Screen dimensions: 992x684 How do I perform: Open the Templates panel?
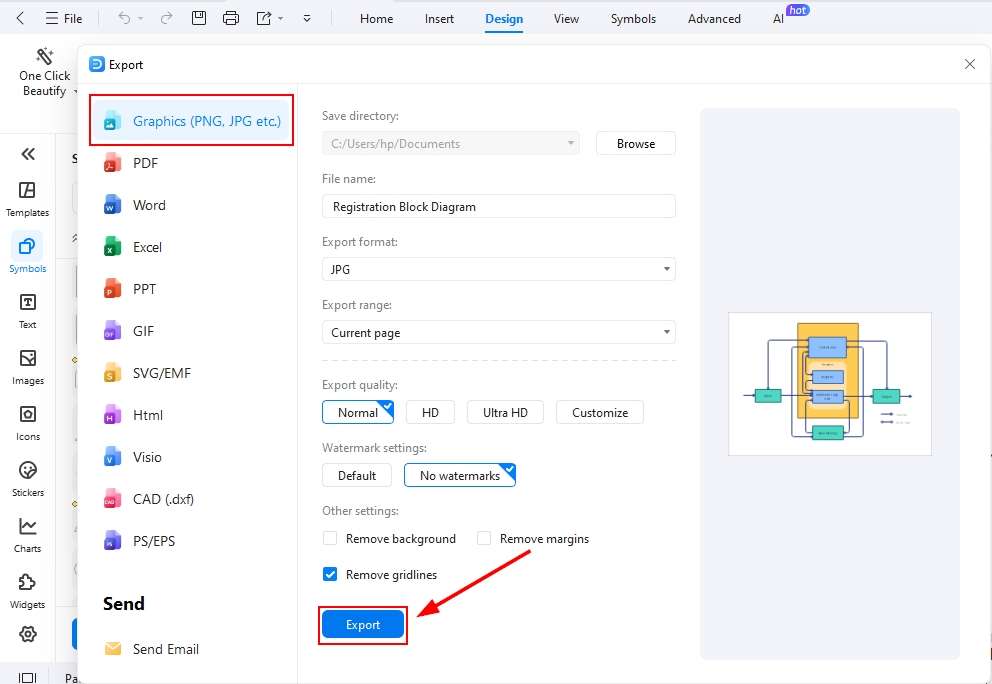pos(27,196)
